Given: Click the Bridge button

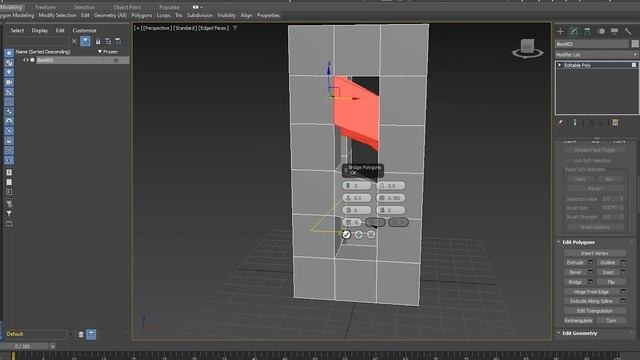Looking at the screenshot, I should coord(575,282).
